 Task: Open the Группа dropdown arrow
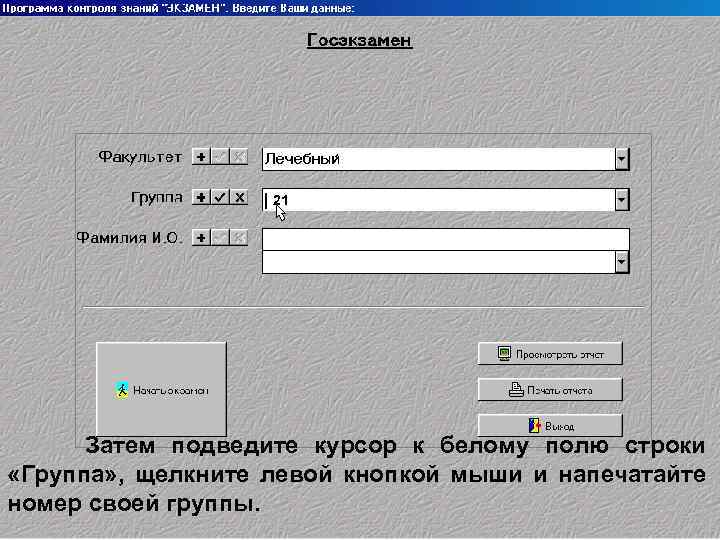click(x=622, y=200)
